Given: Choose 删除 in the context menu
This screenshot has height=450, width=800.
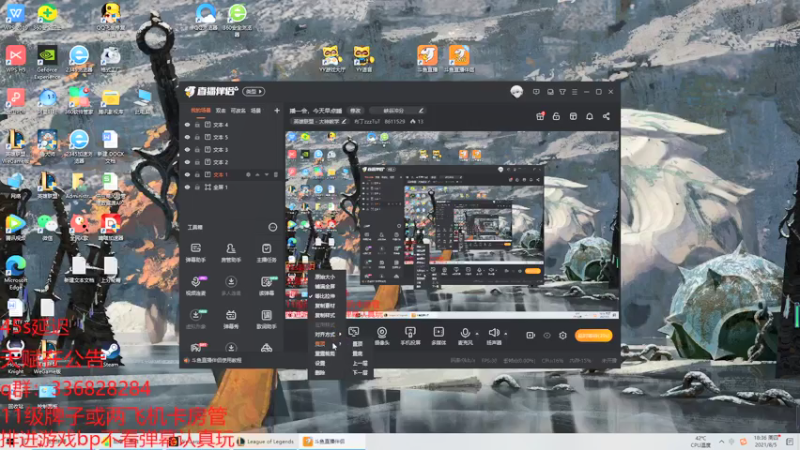Looking at the screenshot, I should (x=320, y=373).
